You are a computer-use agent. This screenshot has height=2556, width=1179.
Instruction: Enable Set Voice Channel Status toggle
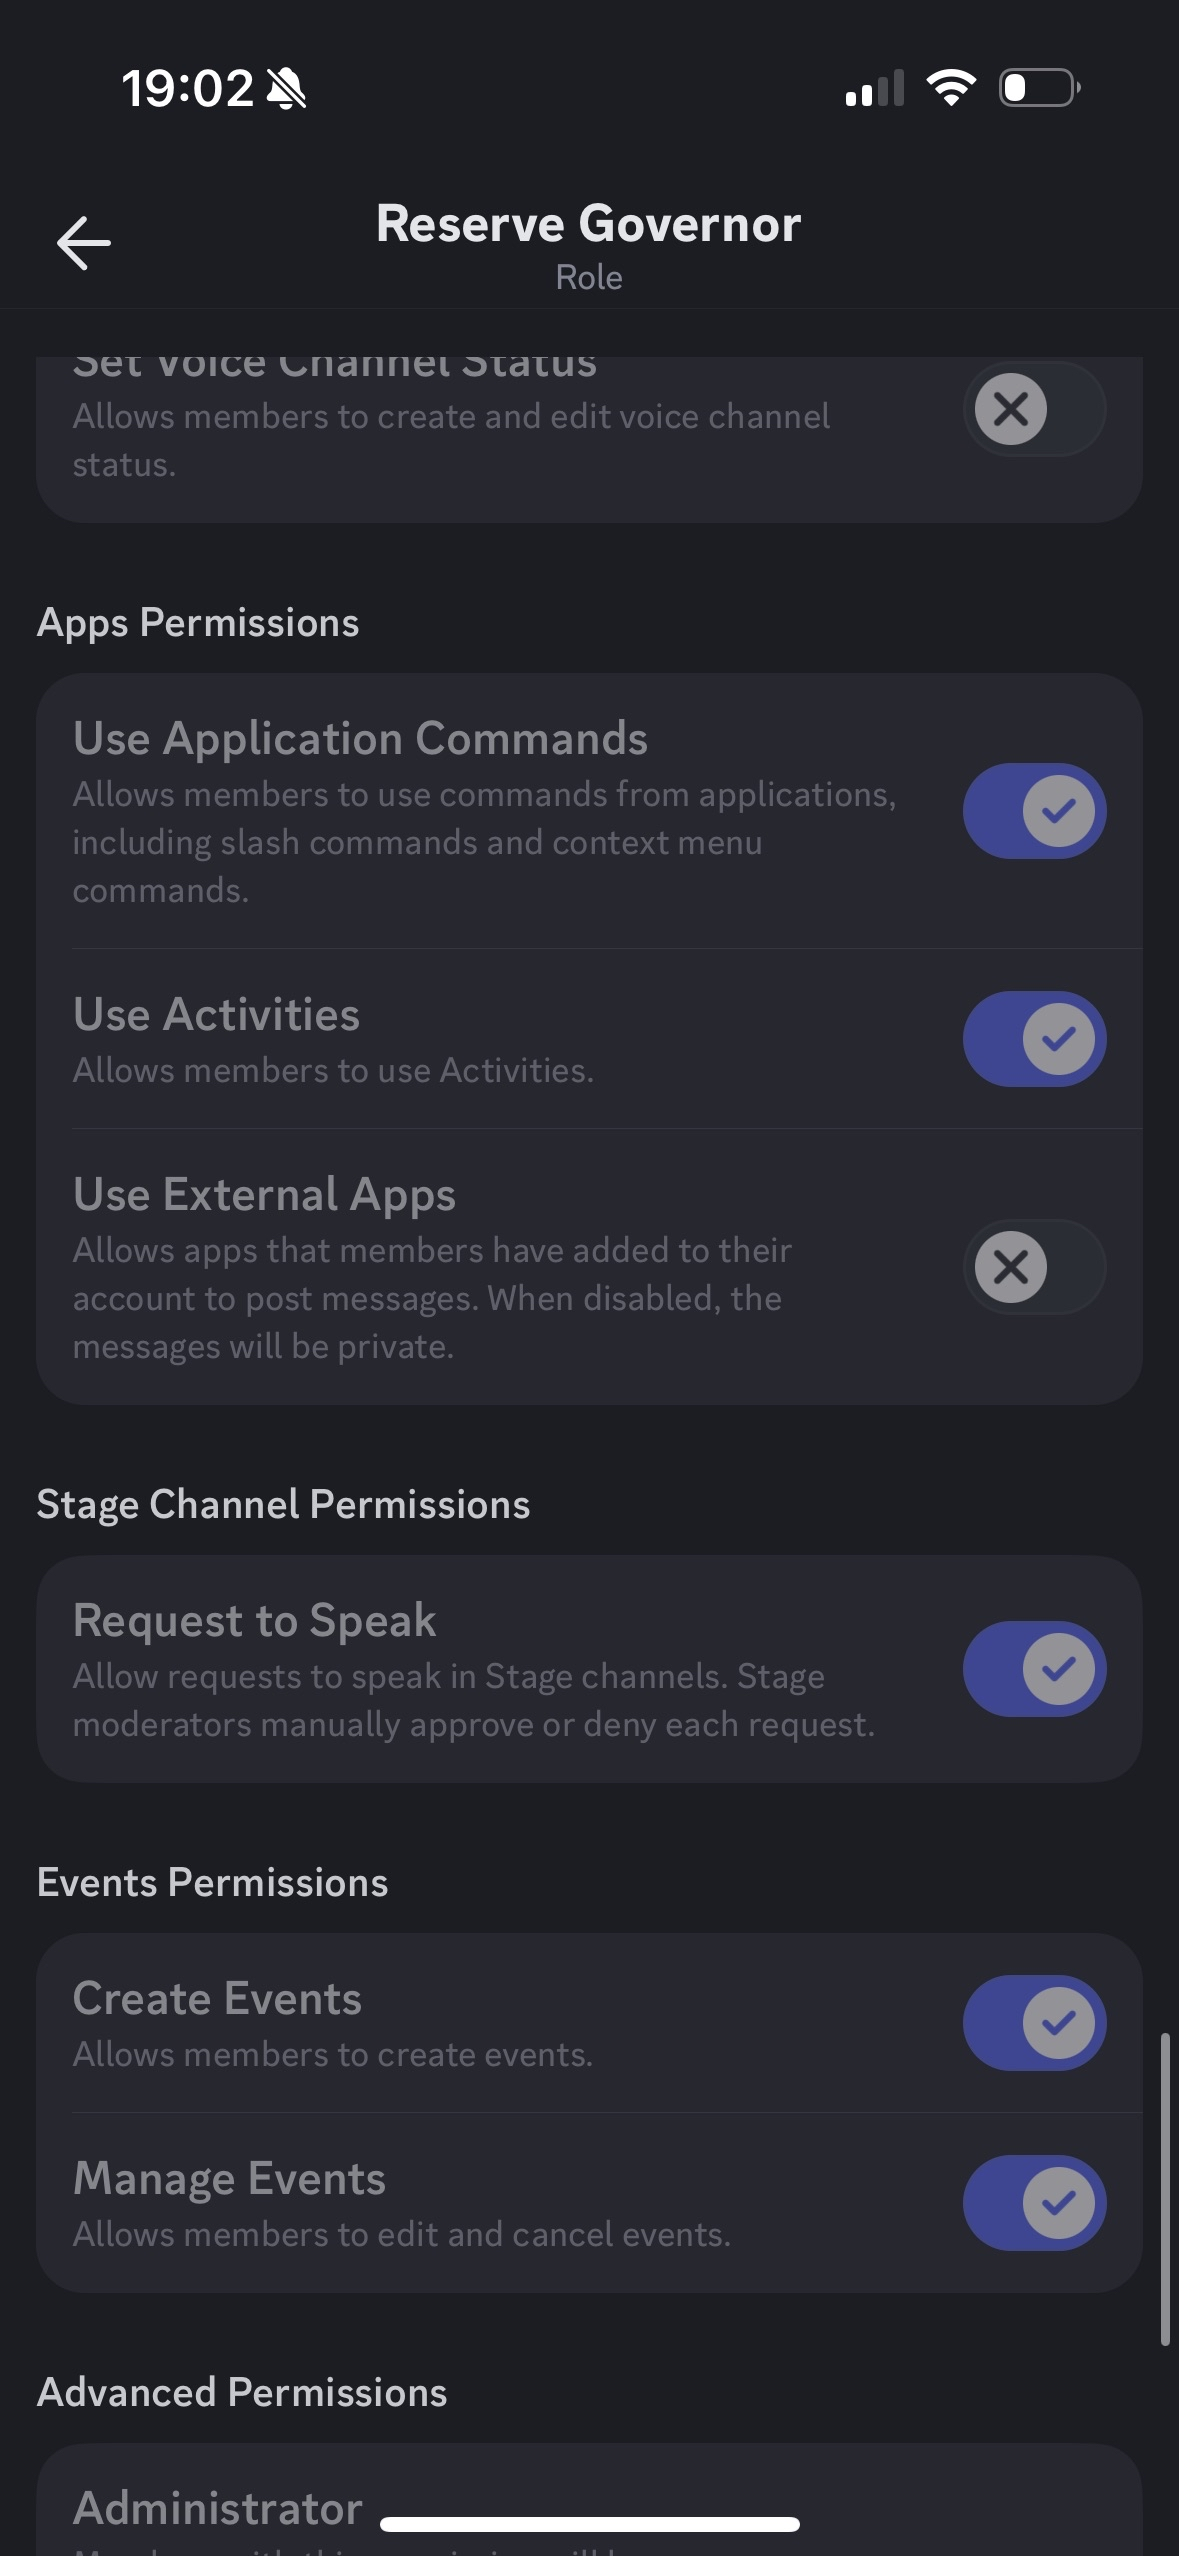click(1034, 409)
